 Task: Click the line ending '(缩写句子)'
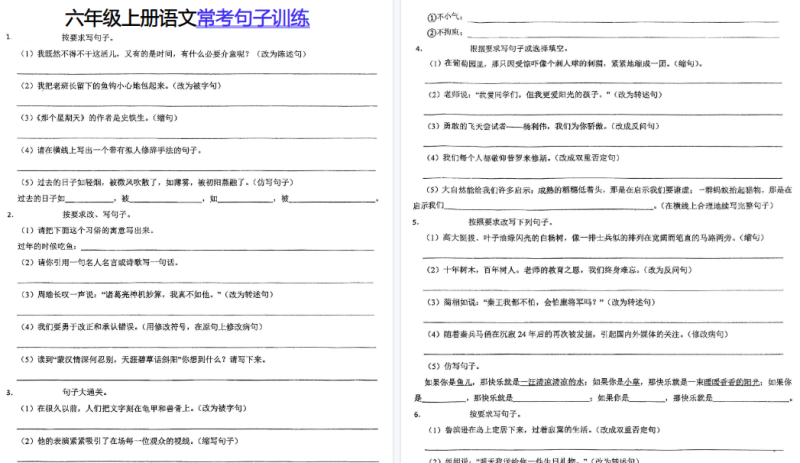129,441
